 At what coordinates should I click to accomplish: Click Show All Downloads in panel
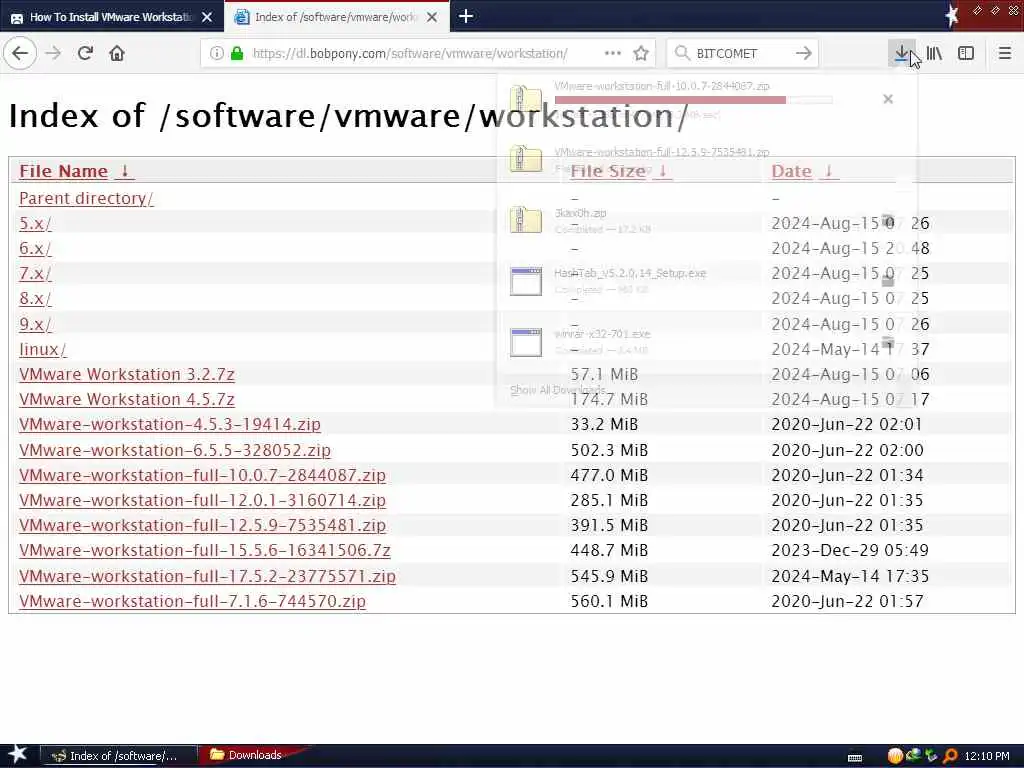click(x=558, y=390)
